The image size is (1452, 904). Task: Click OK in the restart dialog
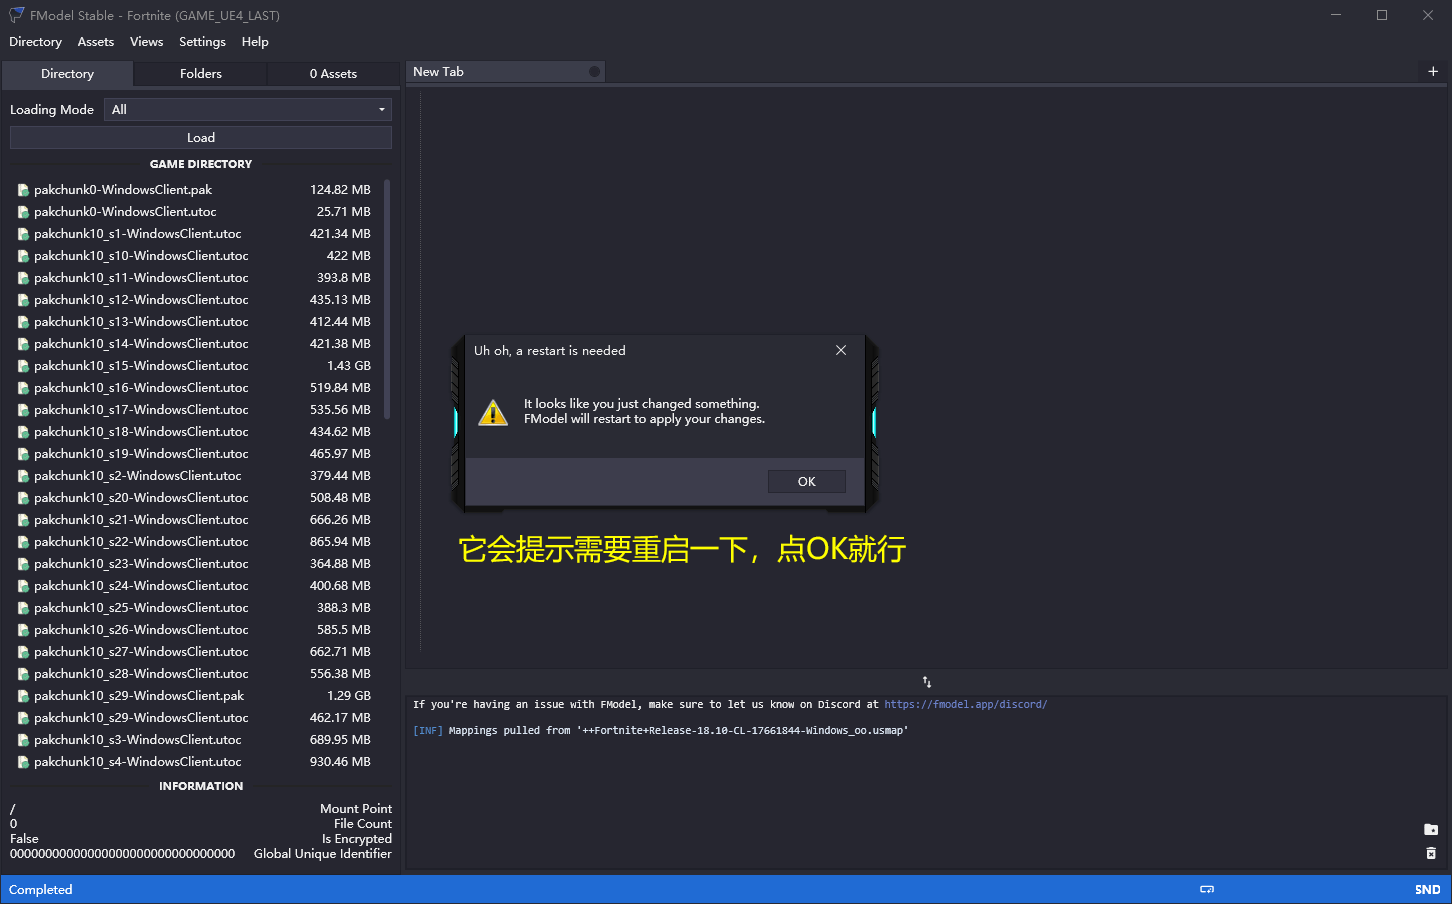point(806,482)
